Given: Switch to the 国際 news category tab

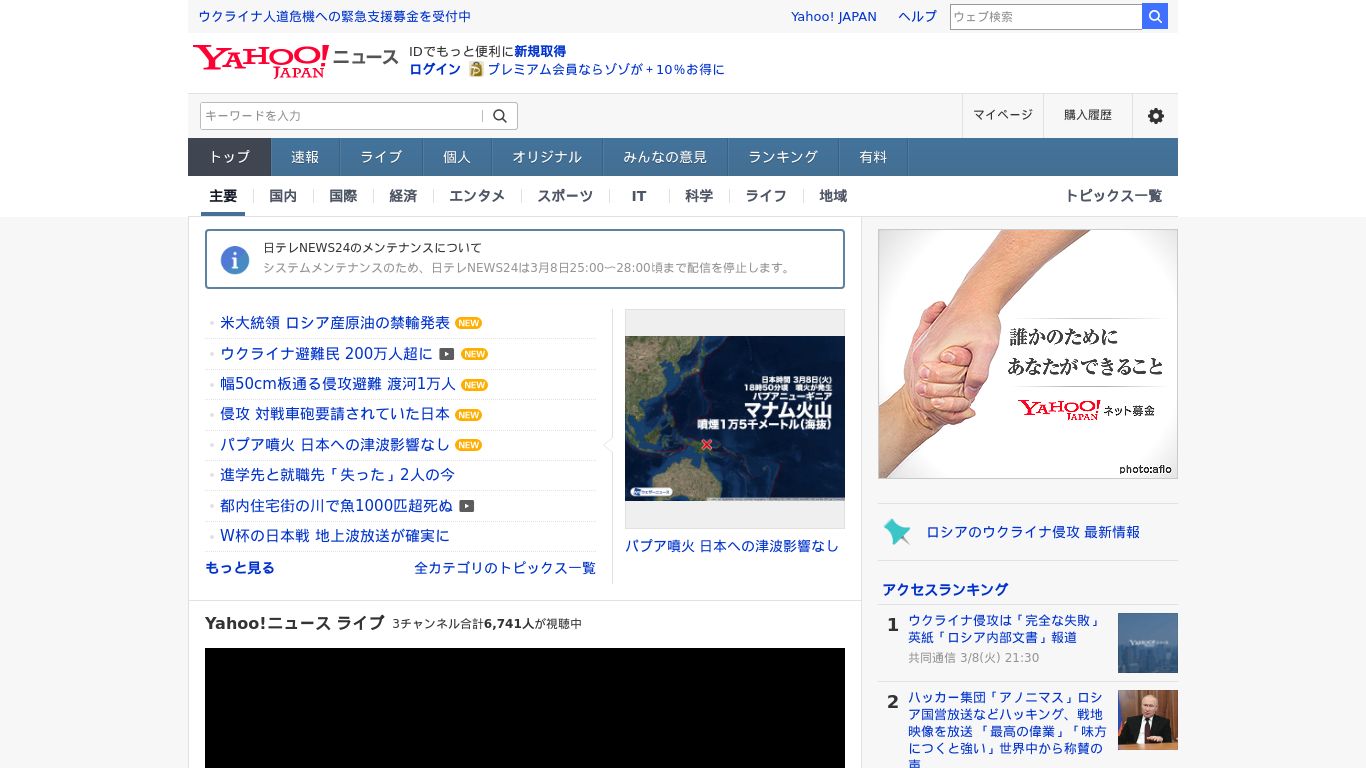Looking at the screenshot, I should [342, 196].
